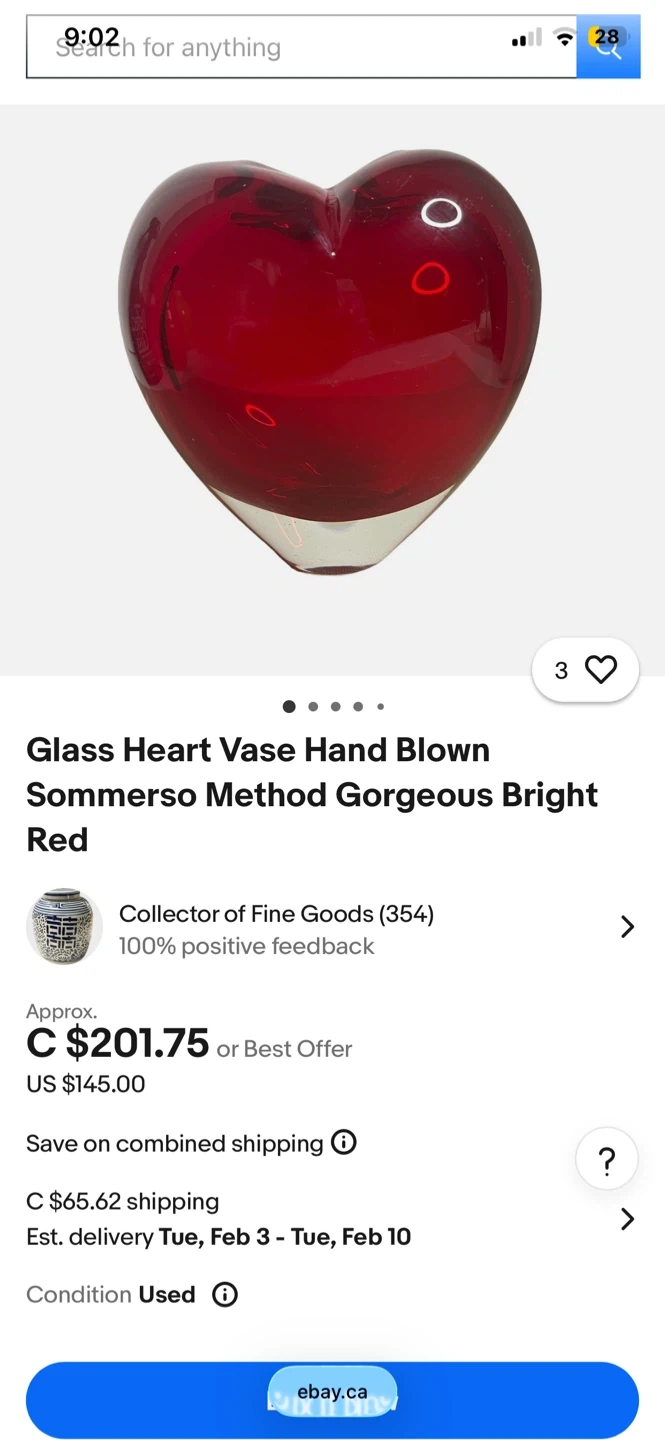Show info about combined shipping savings

pyautogui.click(x=343, y=1142)
